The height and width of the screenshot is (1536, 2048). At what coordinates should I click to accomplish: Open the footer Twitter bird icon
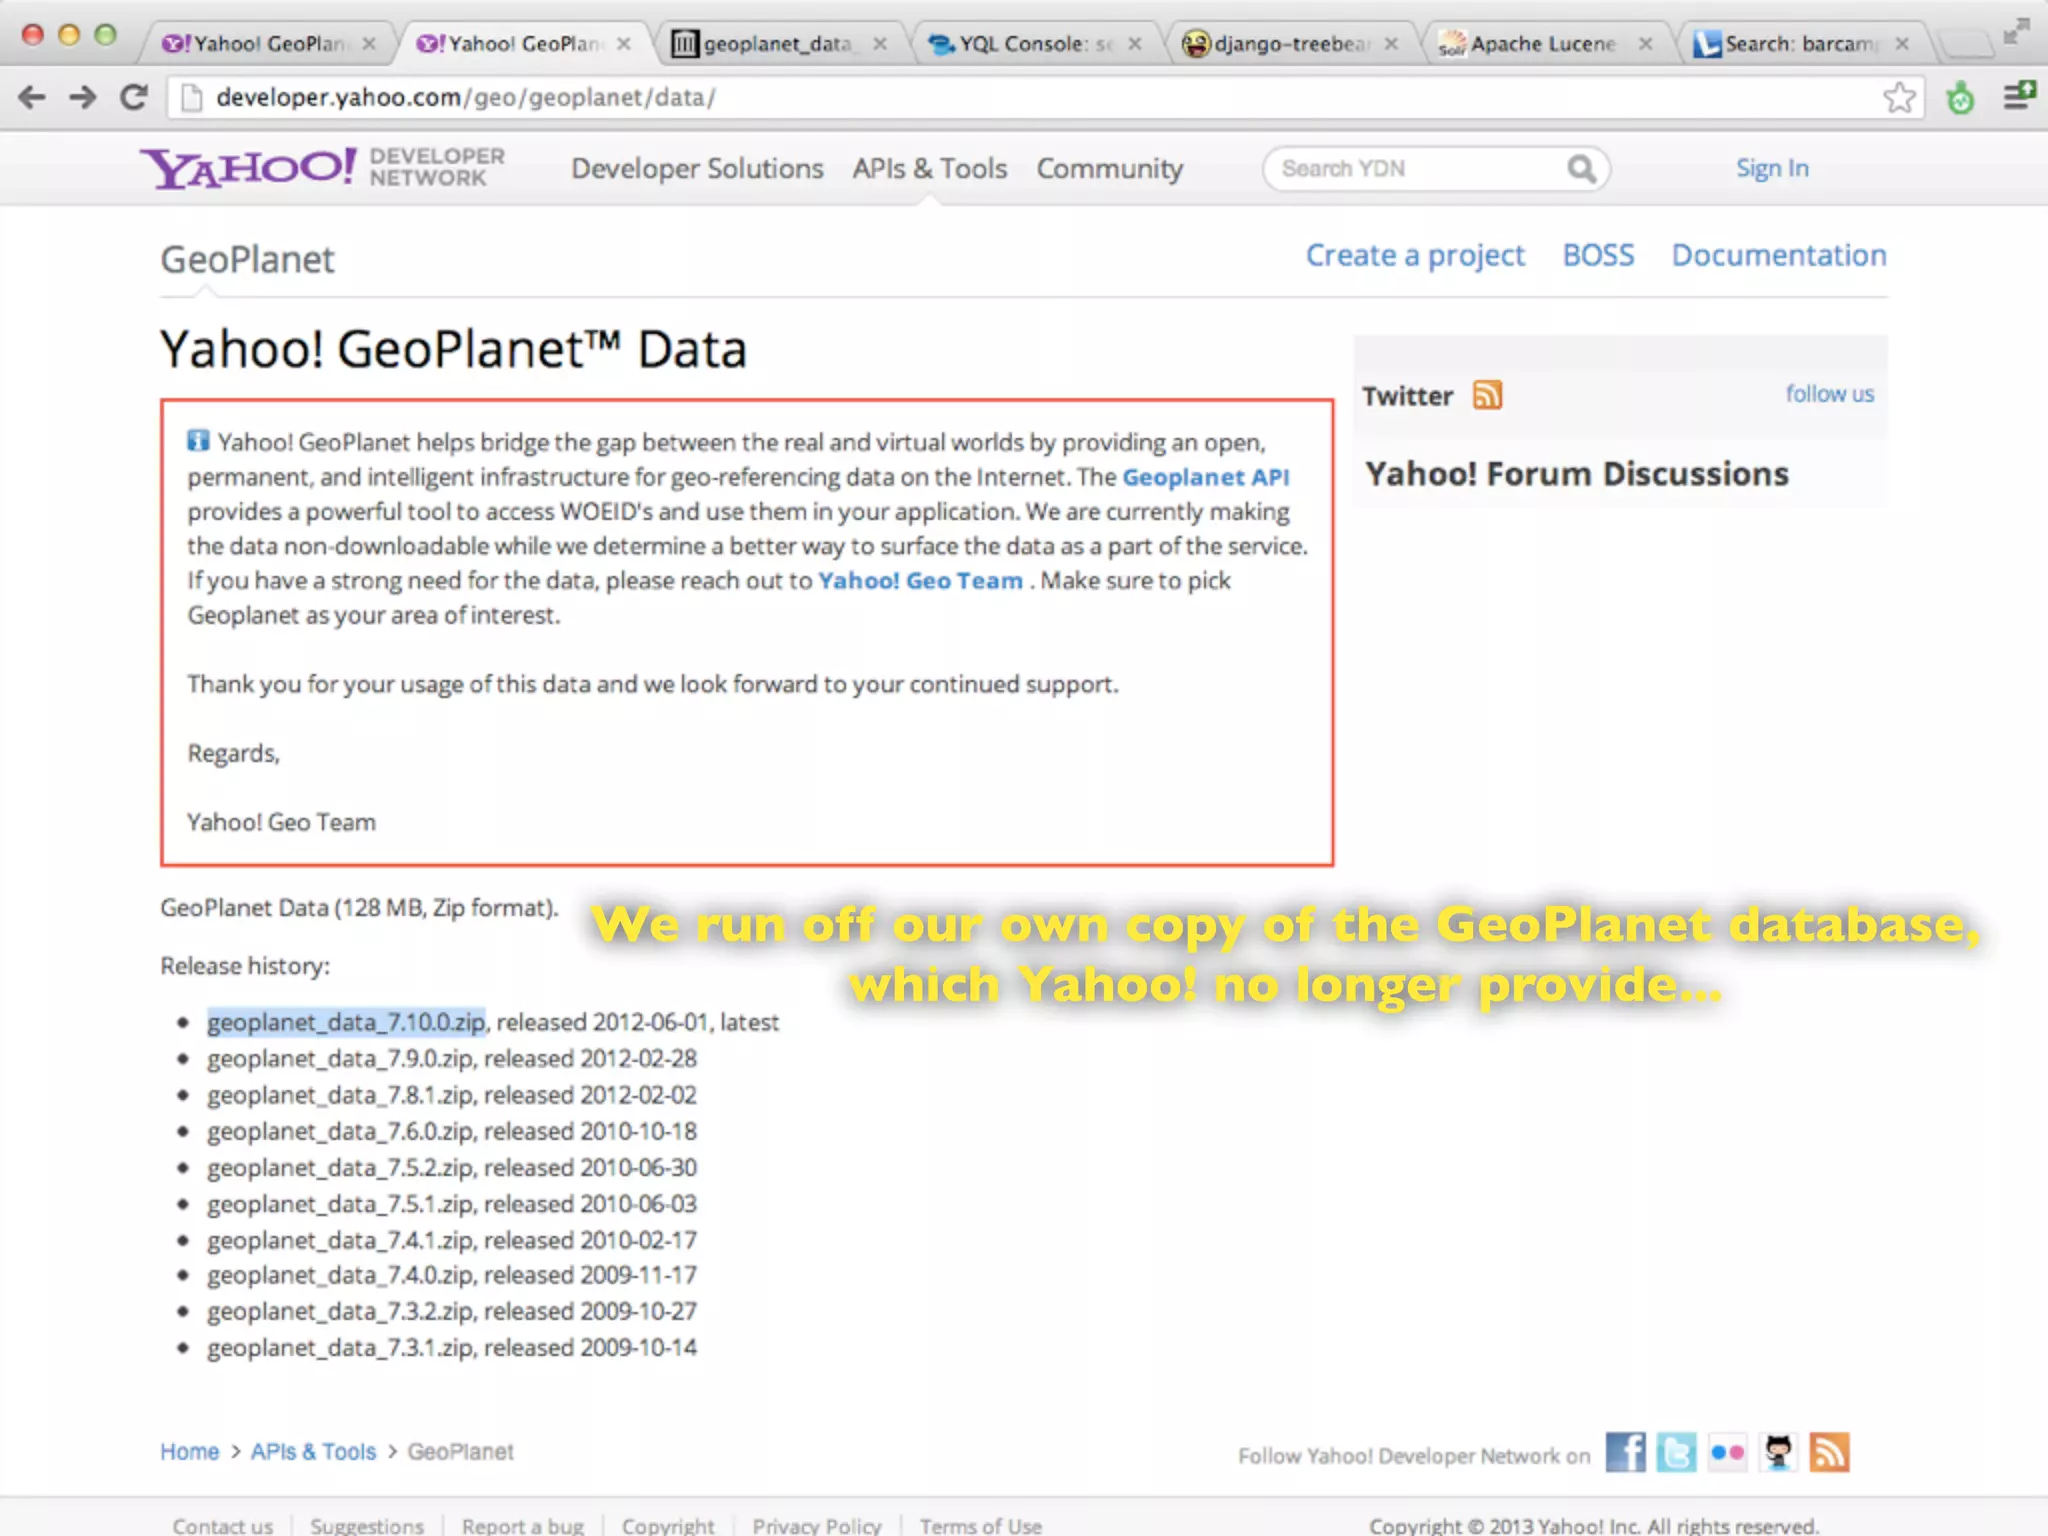click(x=1676, y=1452)
